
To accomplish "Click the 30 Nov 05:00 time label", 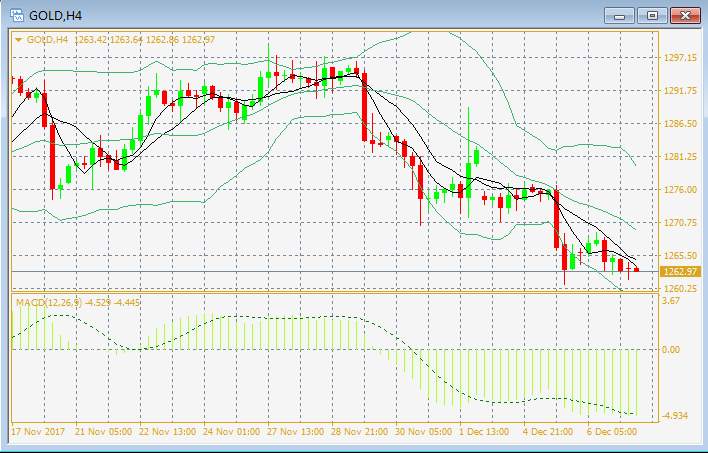I will 424,432.
